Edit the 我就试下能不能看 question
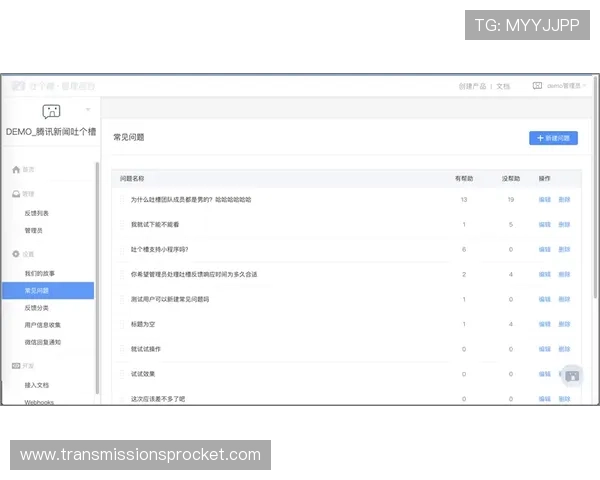This screenshot has height=480, width=600. point(545,225)
